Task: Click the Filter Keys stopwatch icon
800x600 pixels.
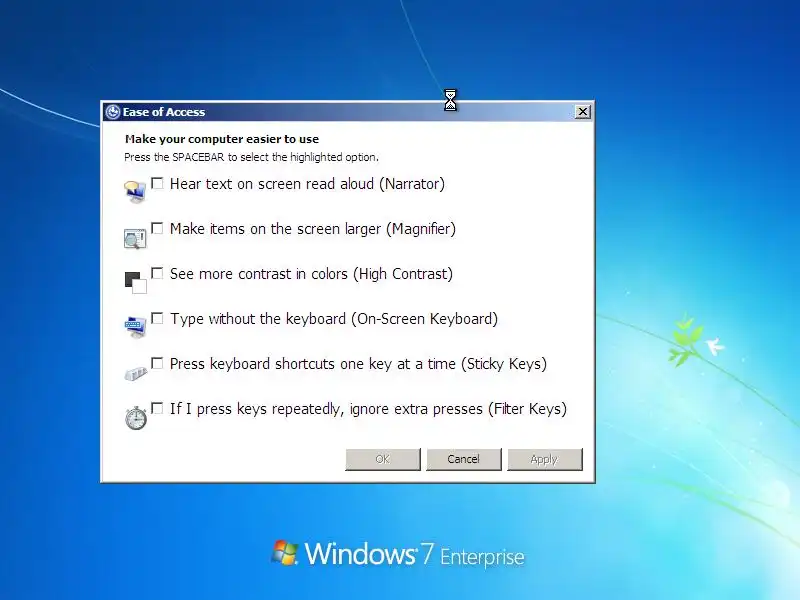Action: (136, 418)
